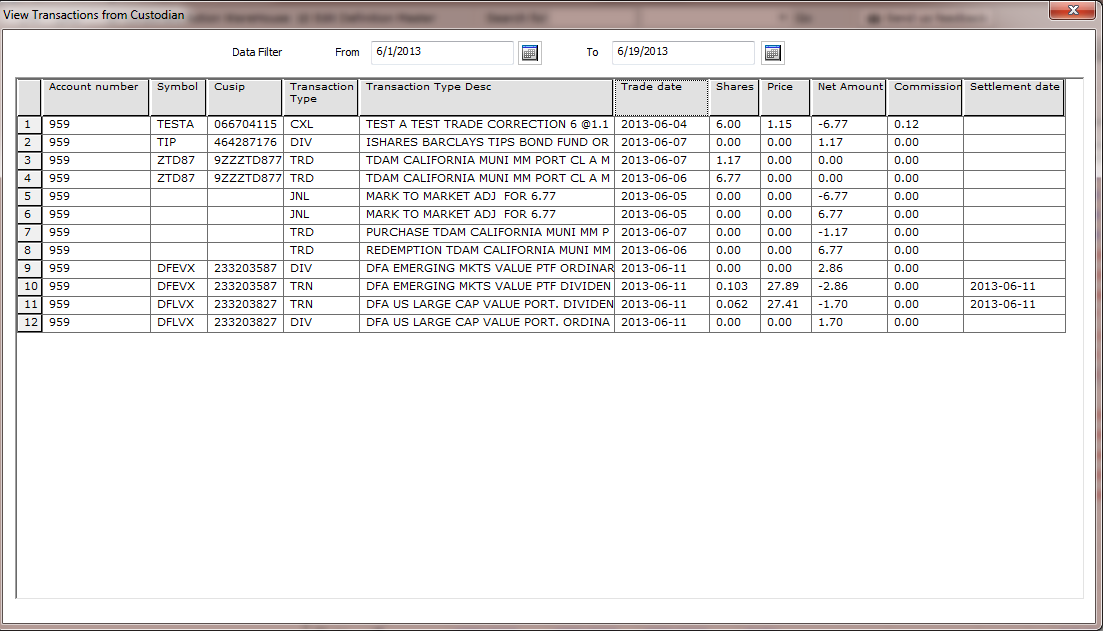The height and width of the screenshot is (631, 1103).
Task: Select the DFEVX symbol cell in row 9
Action: (x=178, y=269)
